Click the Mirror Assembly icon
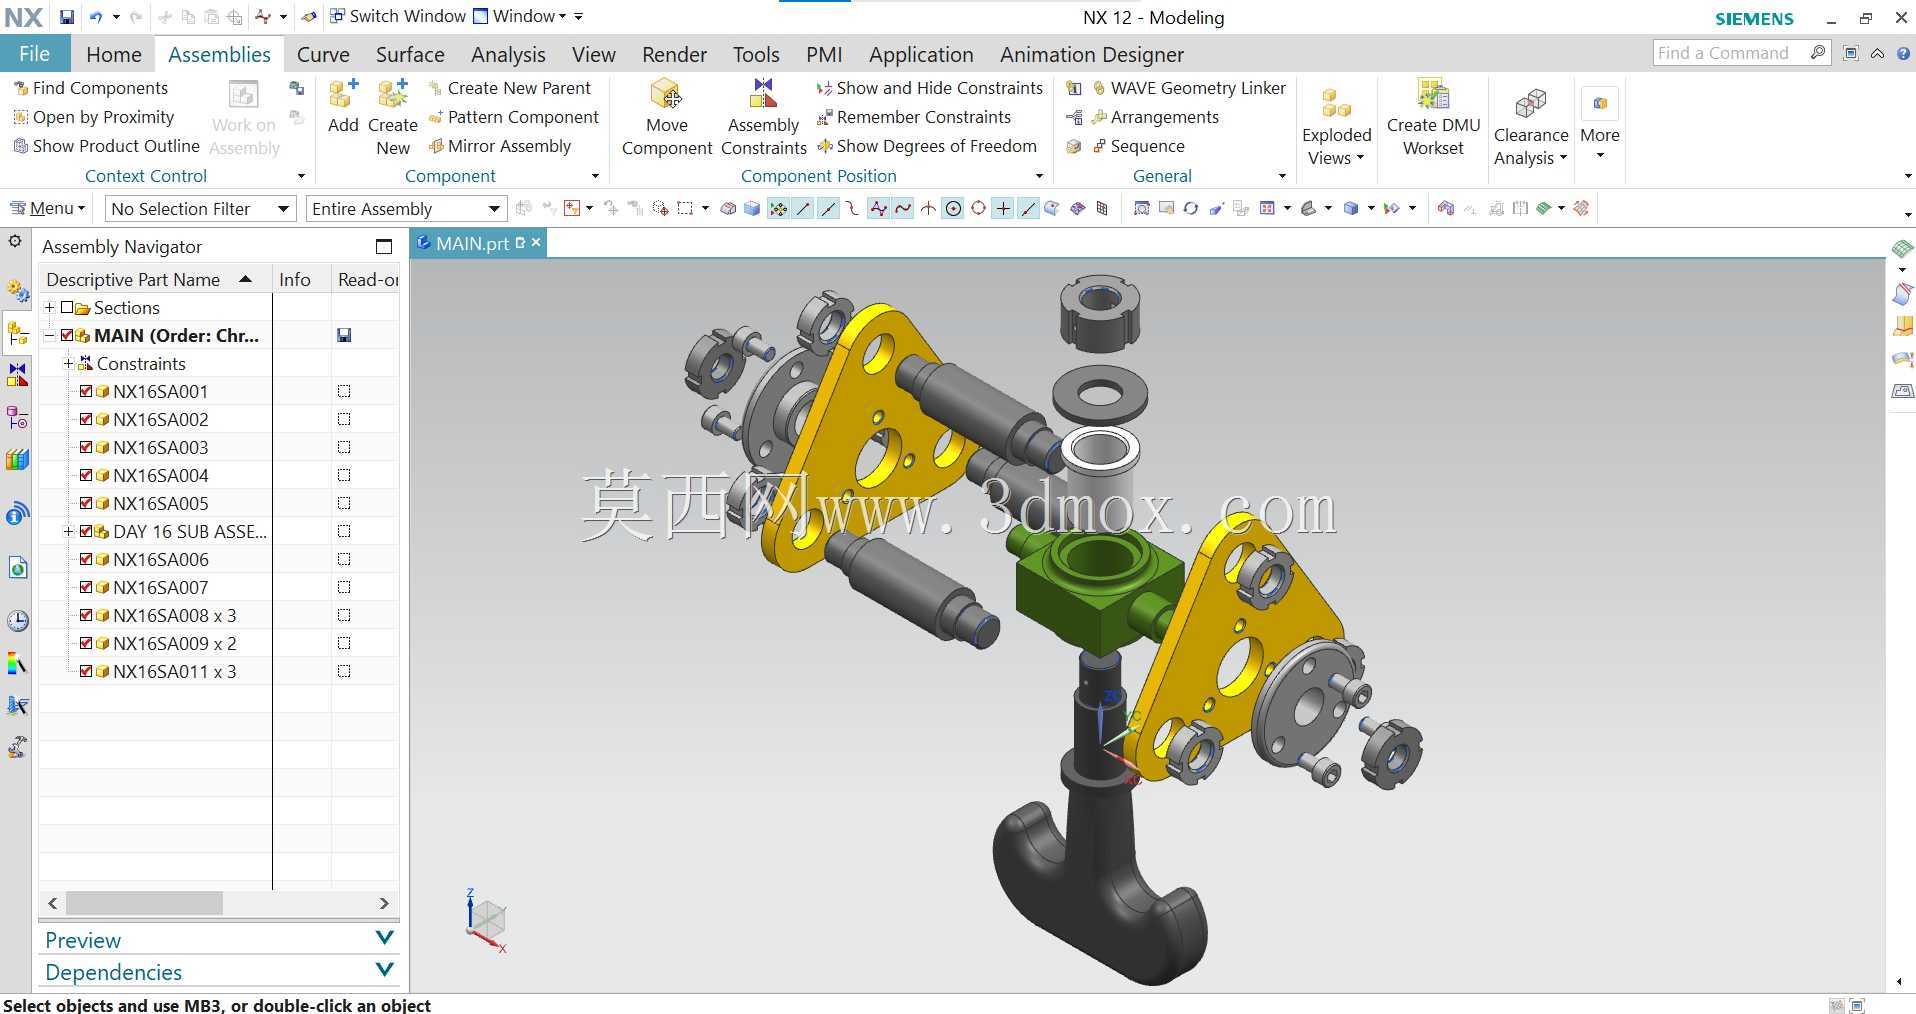The height and width of the screenshot is (1014, 1916). [x=436, y=146]
